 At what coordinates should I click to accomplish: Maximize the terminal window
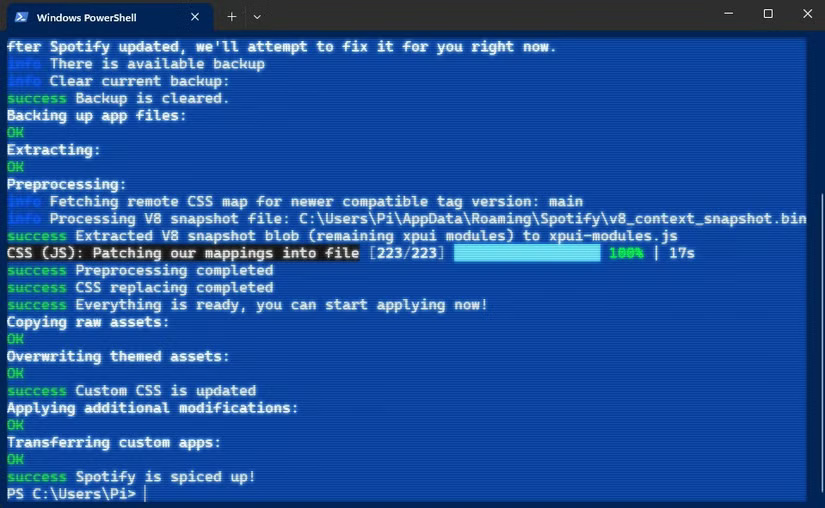tap(768, 14)
